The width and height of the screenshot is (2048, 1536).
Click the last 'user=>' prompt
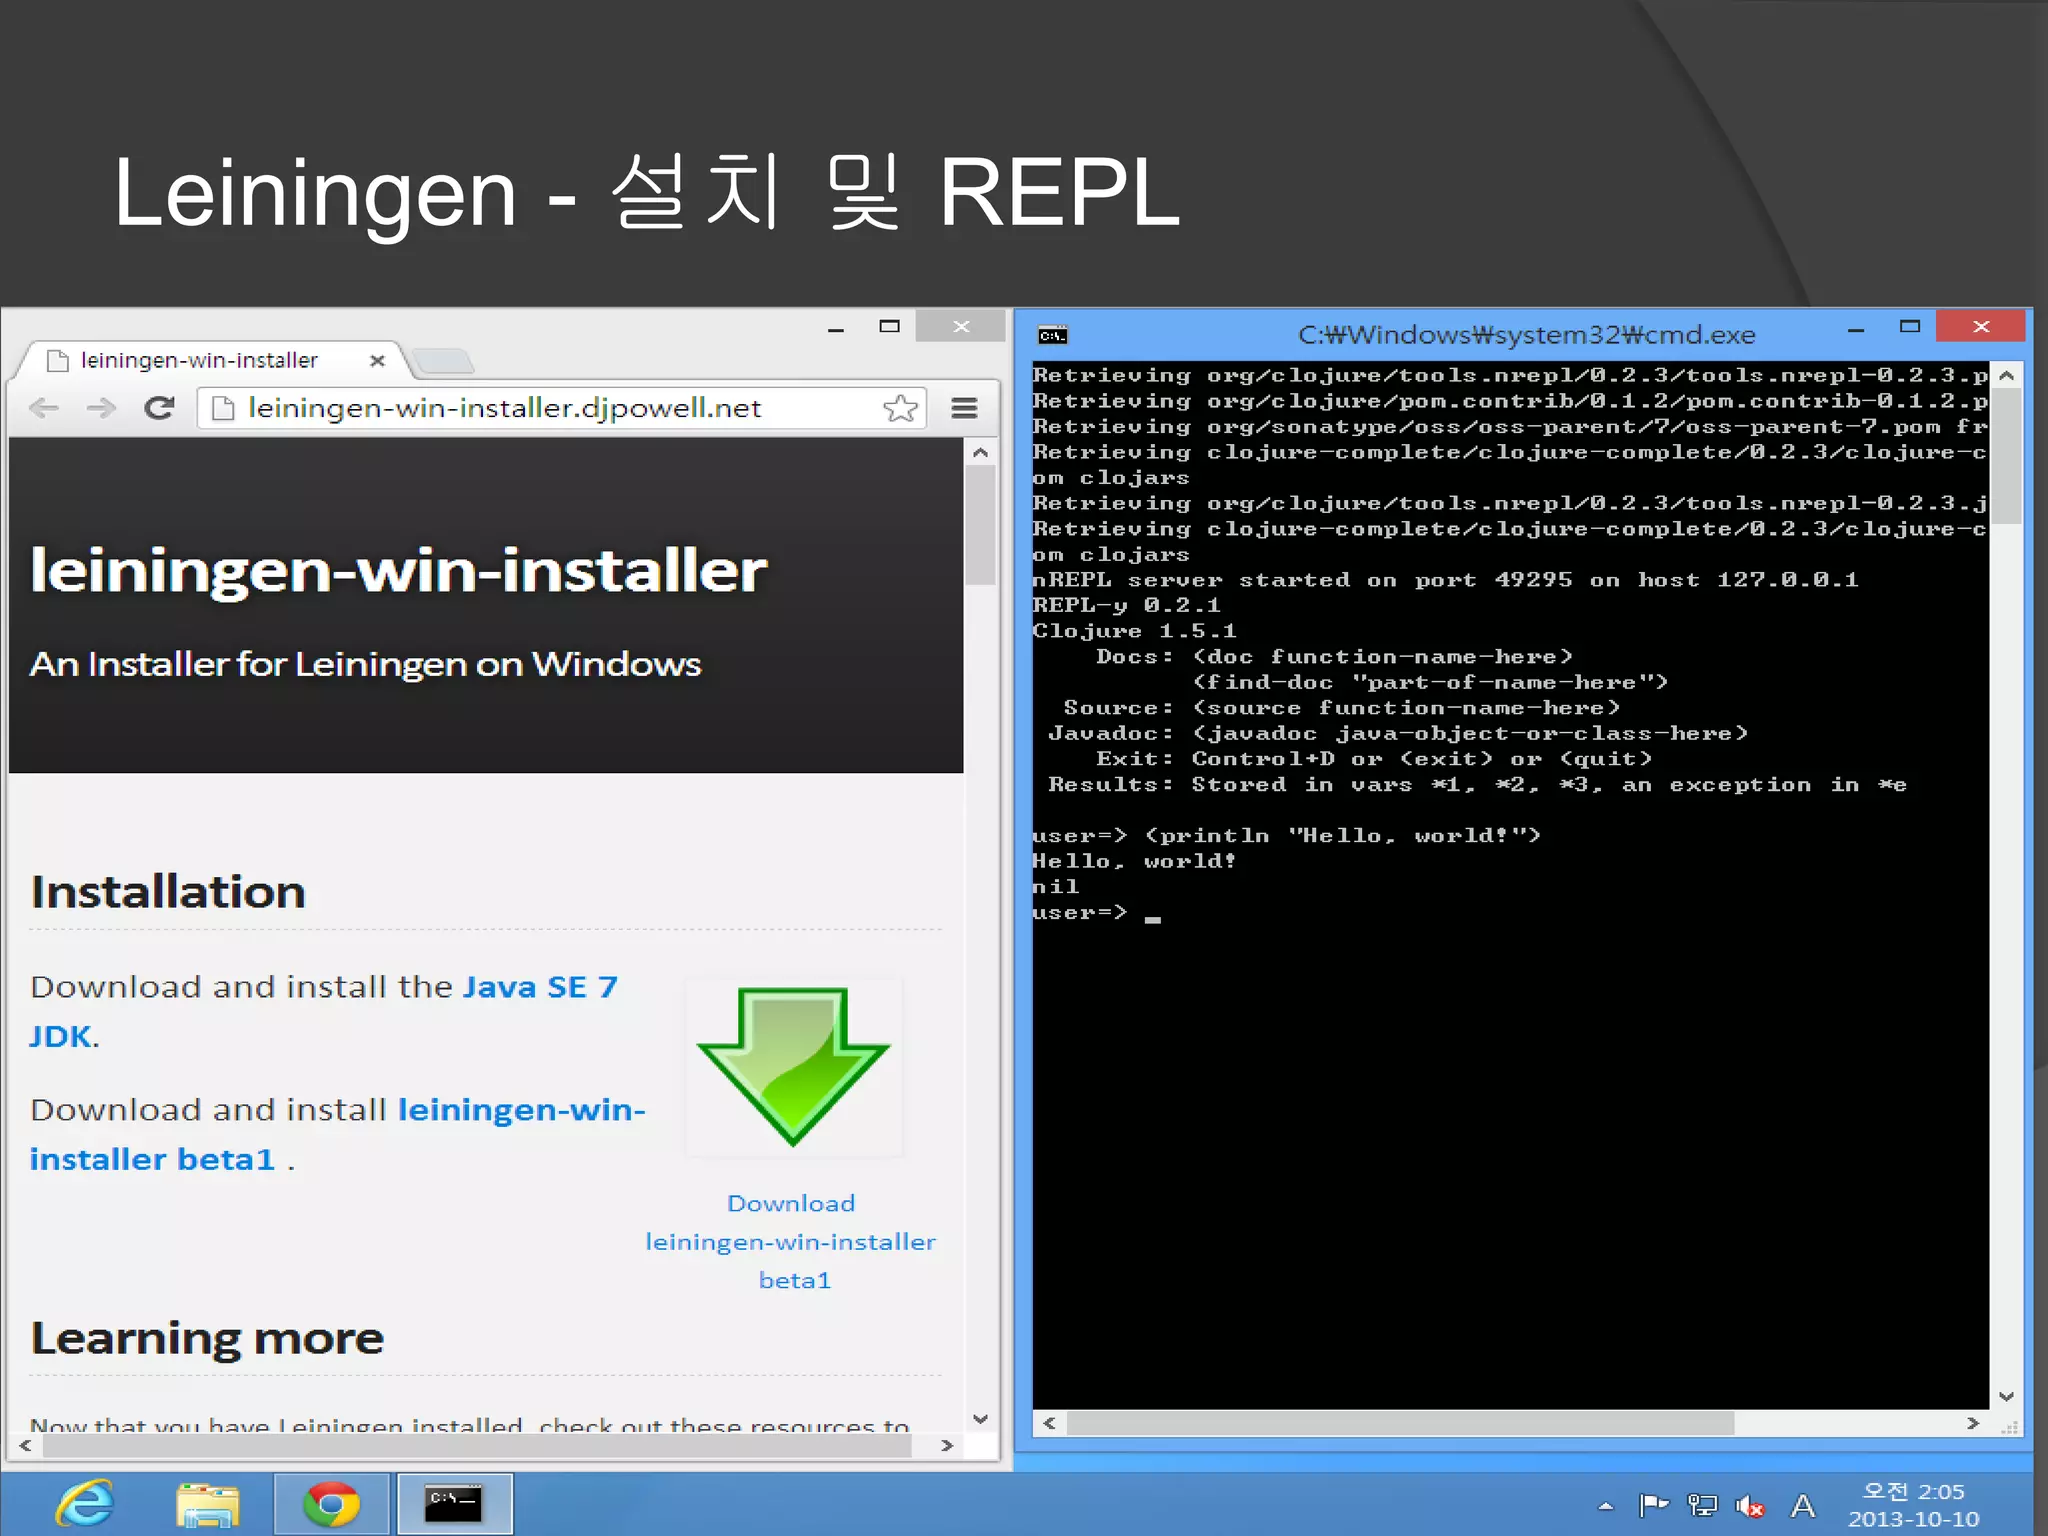1079,912
